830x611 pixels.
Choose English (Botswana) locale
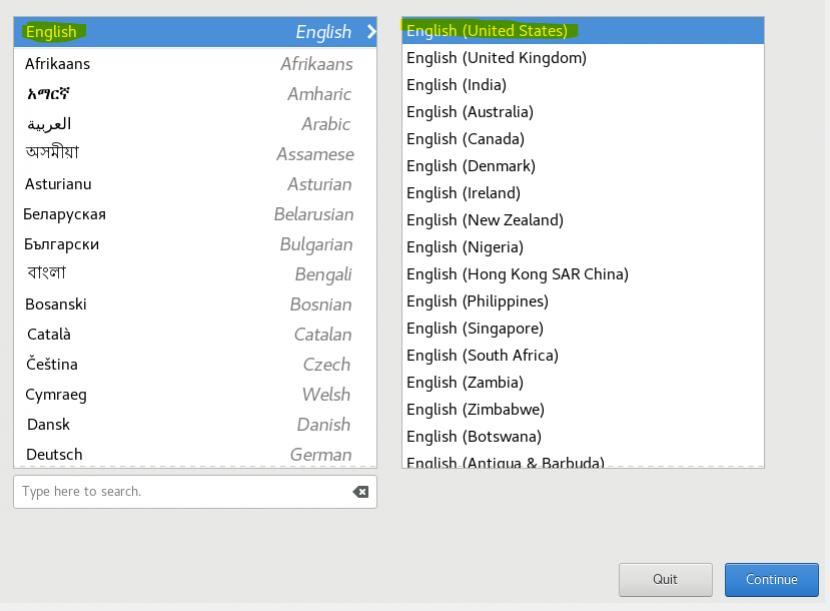(x=583, y=436)
